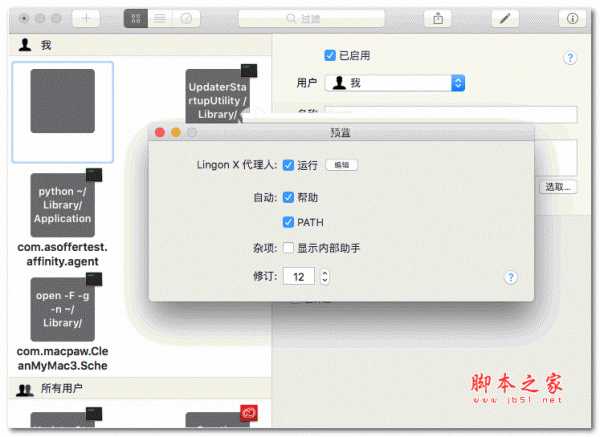Click the 修订 revision number field
This screenshot has width=600, height=437.
pyautogui.click(x=298, y=276)
